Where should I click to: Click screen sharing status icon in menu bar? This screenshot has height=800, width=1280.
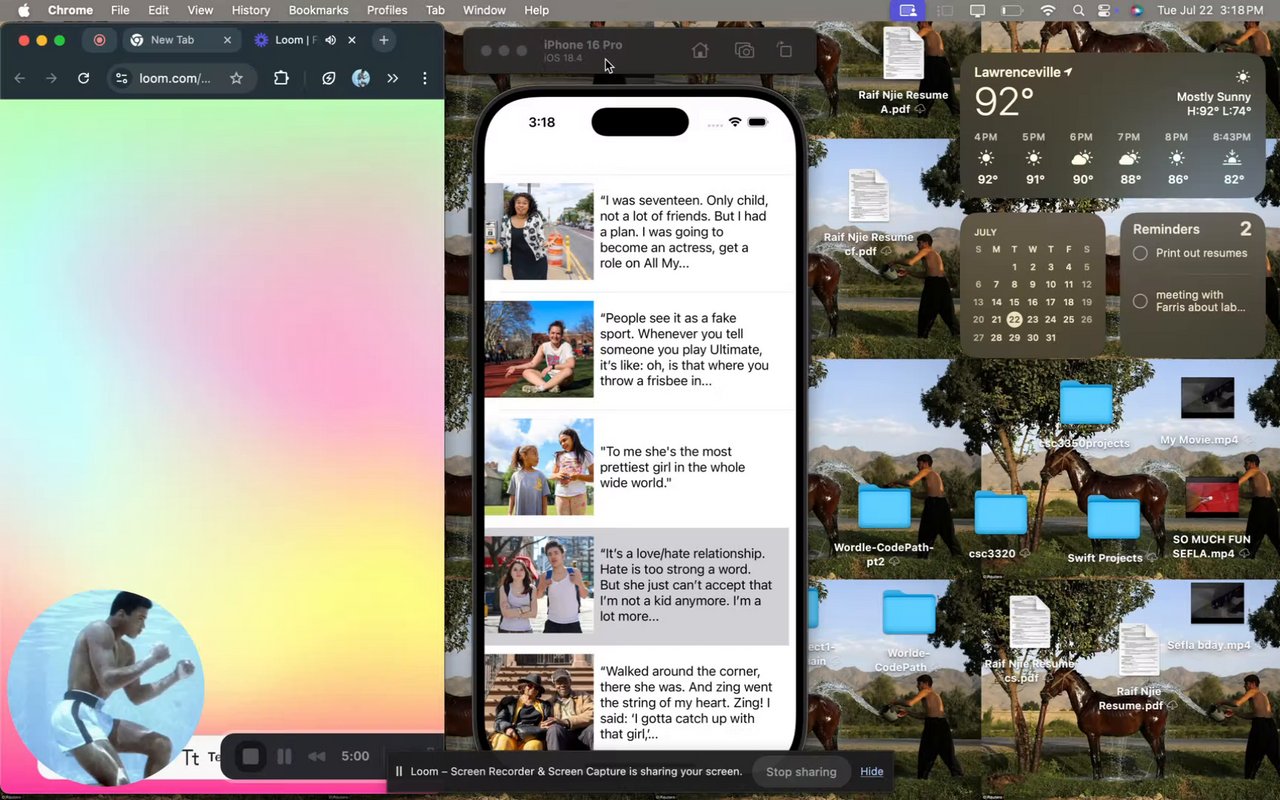(908, 10)
